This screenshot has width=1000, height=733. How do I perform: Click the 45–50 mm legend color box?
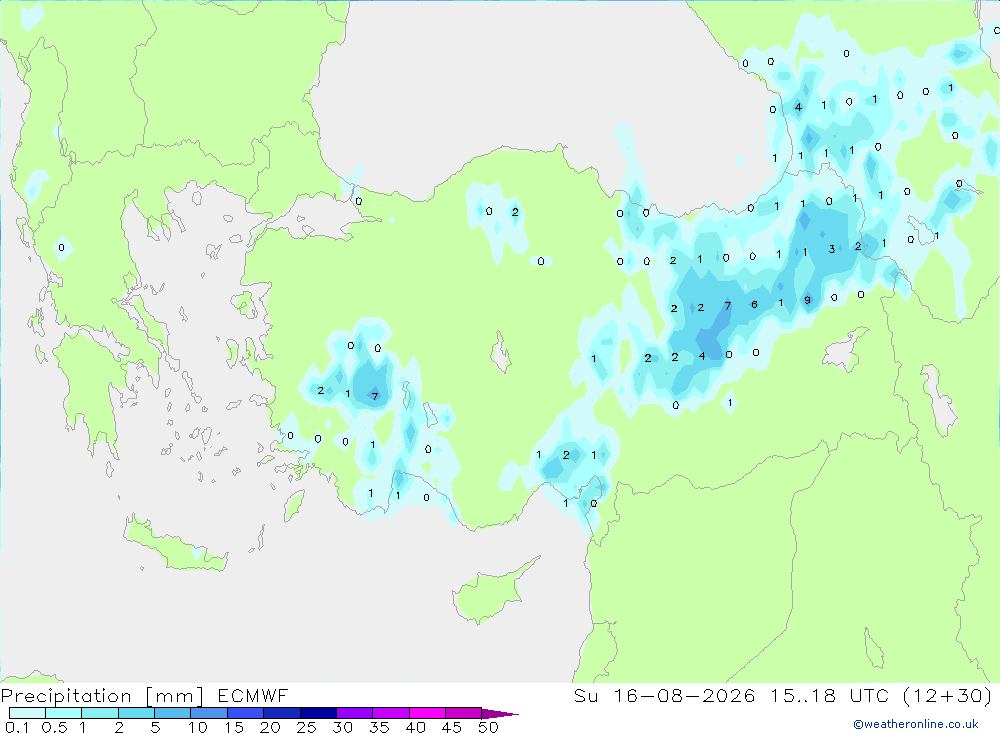click(463, 713)
